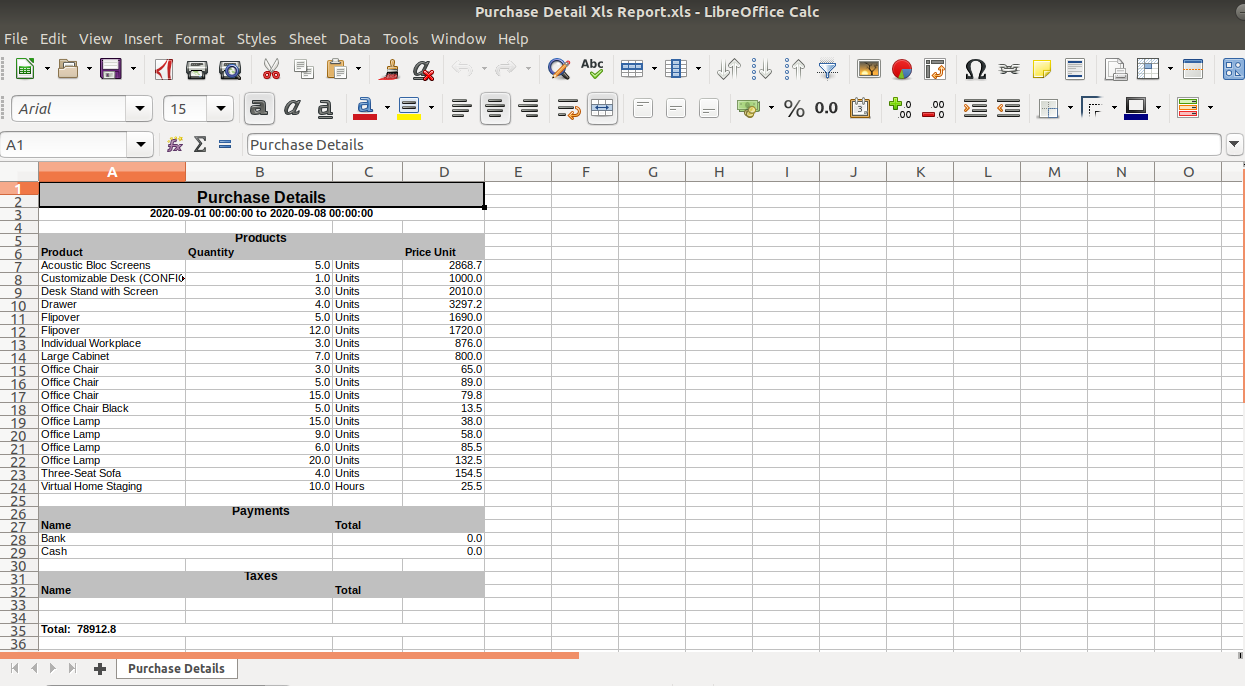Expand the formula bar with its arrow
The height and width of the screenshot is (686, 1245).
(1234, 145)
